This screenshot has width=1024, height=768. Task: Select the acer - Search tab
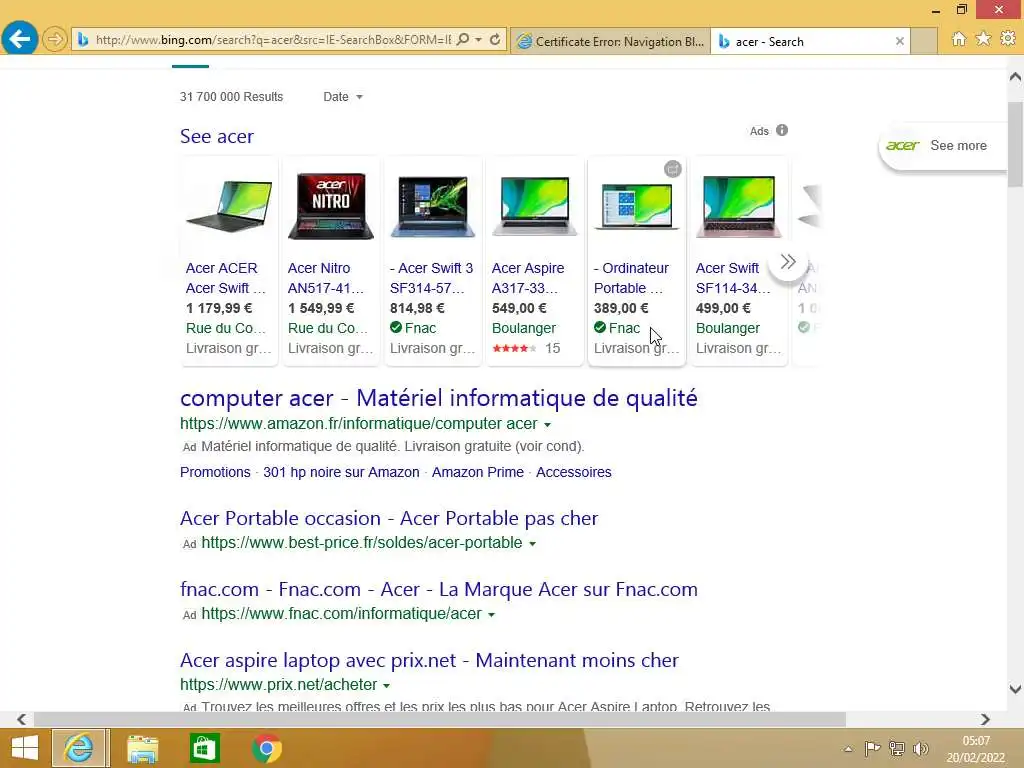tap(803, 41)
